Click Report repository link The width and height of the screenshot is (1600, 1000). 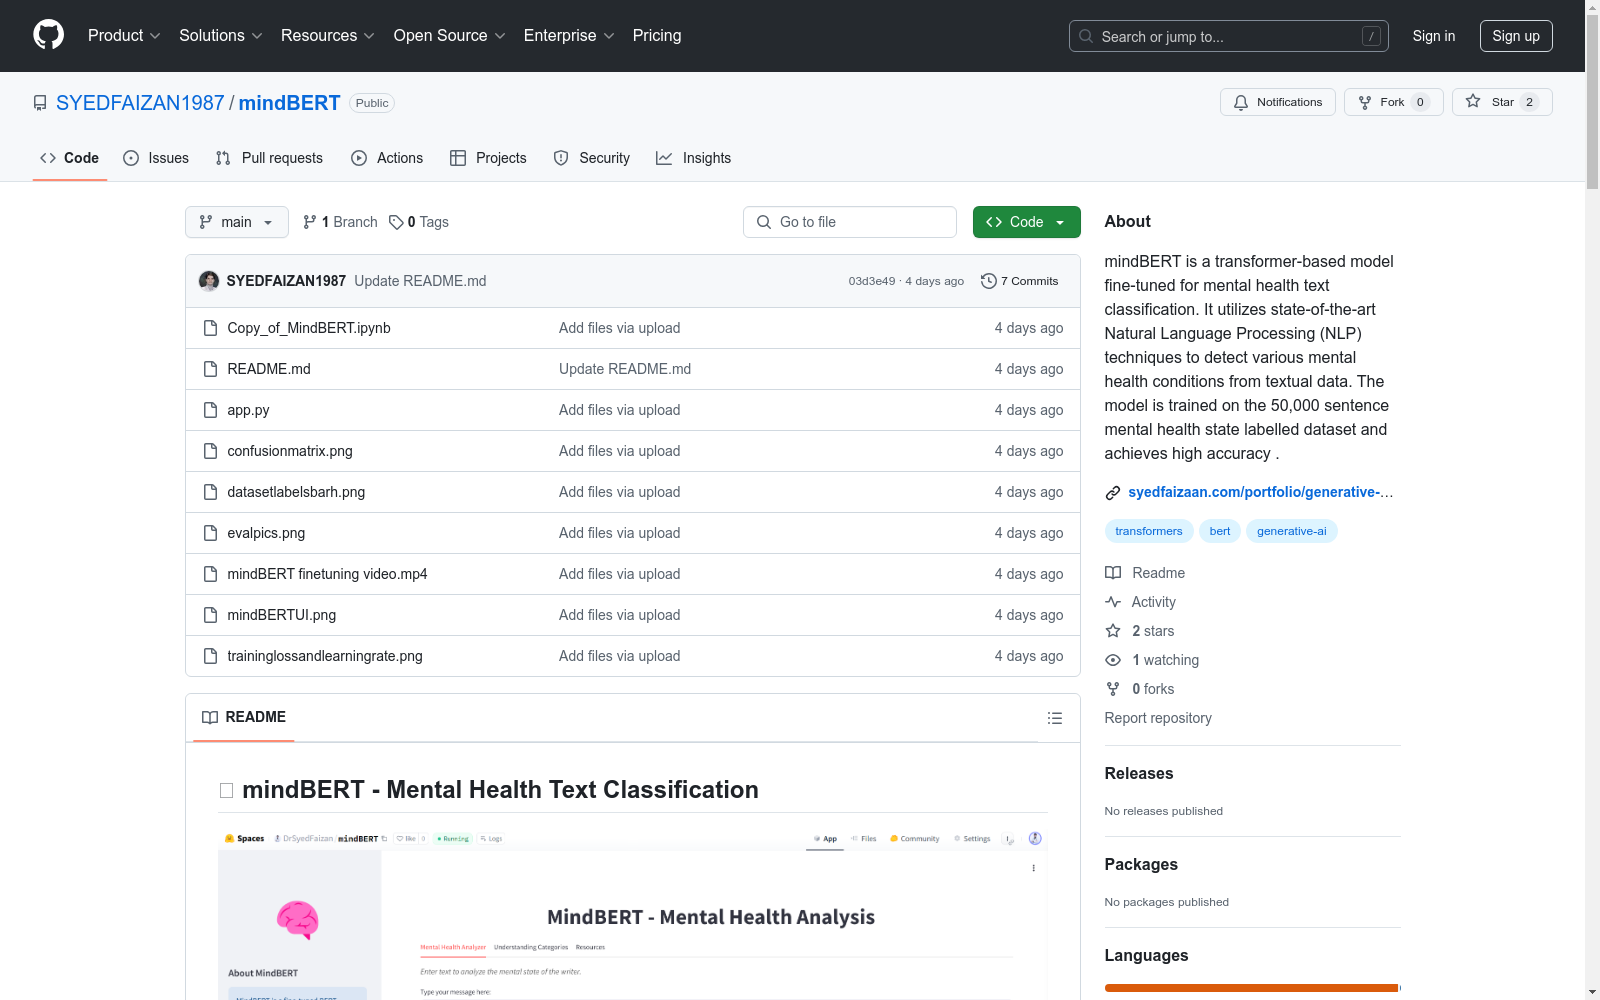[x=1158, y=718]
